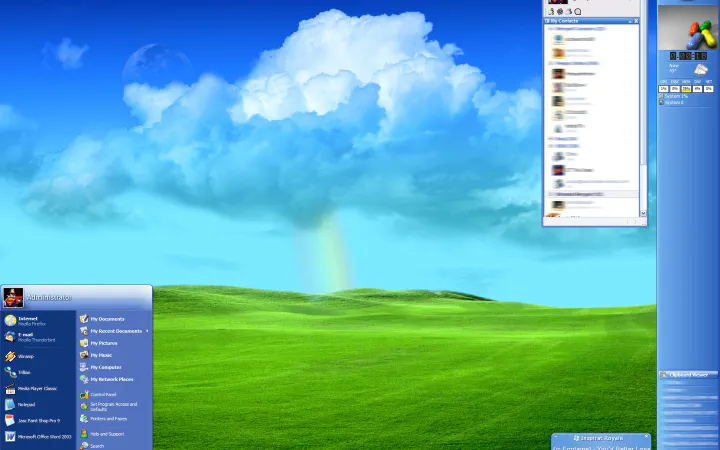This screenshot has height=450, width=720.
Task: Click the Inspirat Royale popup title
Action: pyautogui.click(x=602, y=438)
